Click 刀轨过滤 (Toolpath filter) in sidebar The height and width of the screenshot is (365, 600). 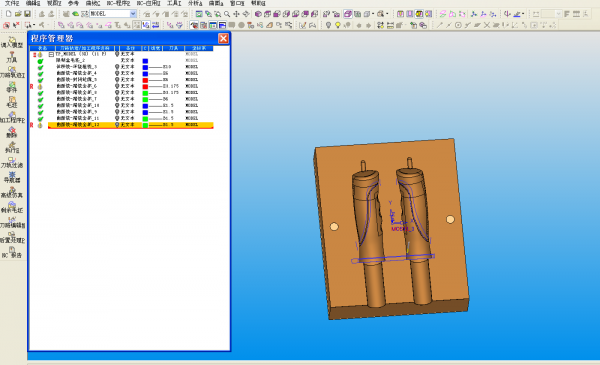click(x=12, y=162)
